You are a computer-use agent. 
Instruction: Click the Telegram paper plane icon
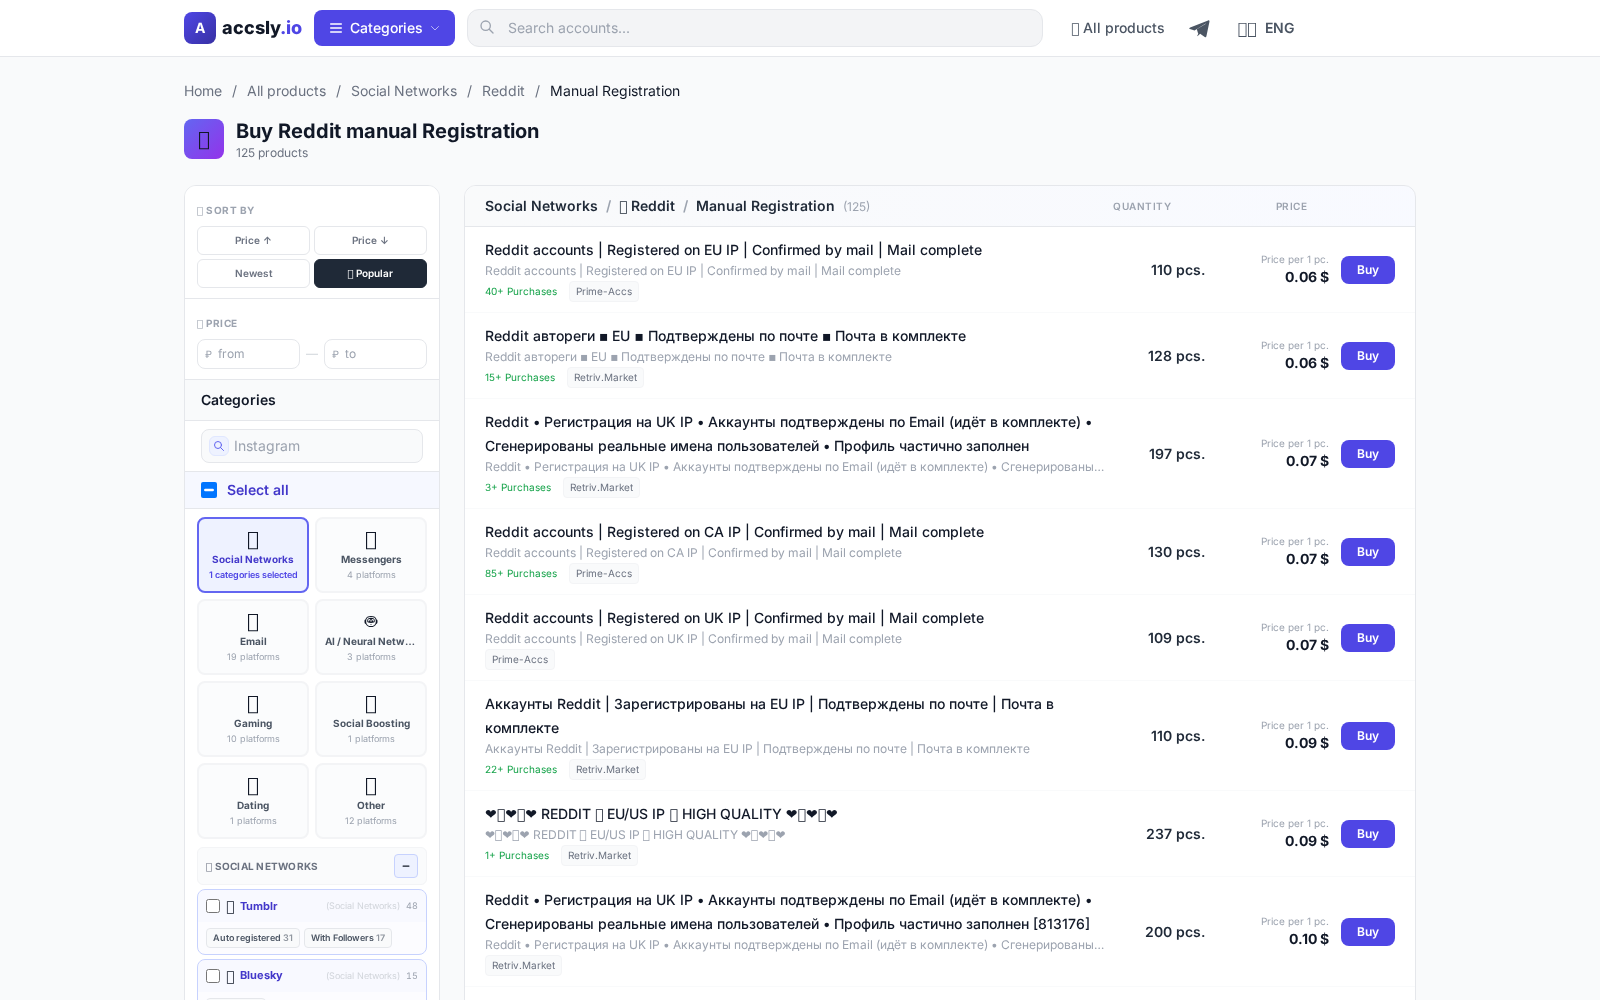(1199, 28)
